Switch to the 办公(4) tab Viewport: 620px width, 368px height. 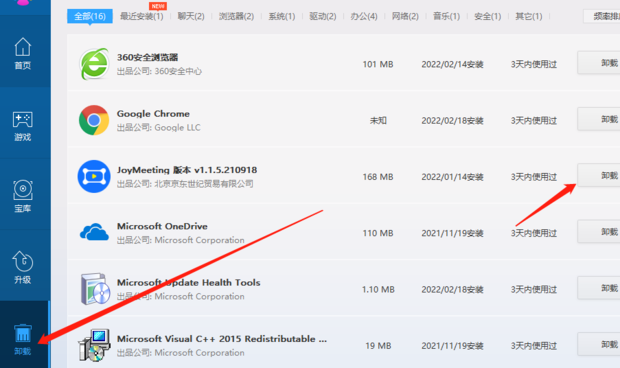point(364,16)
